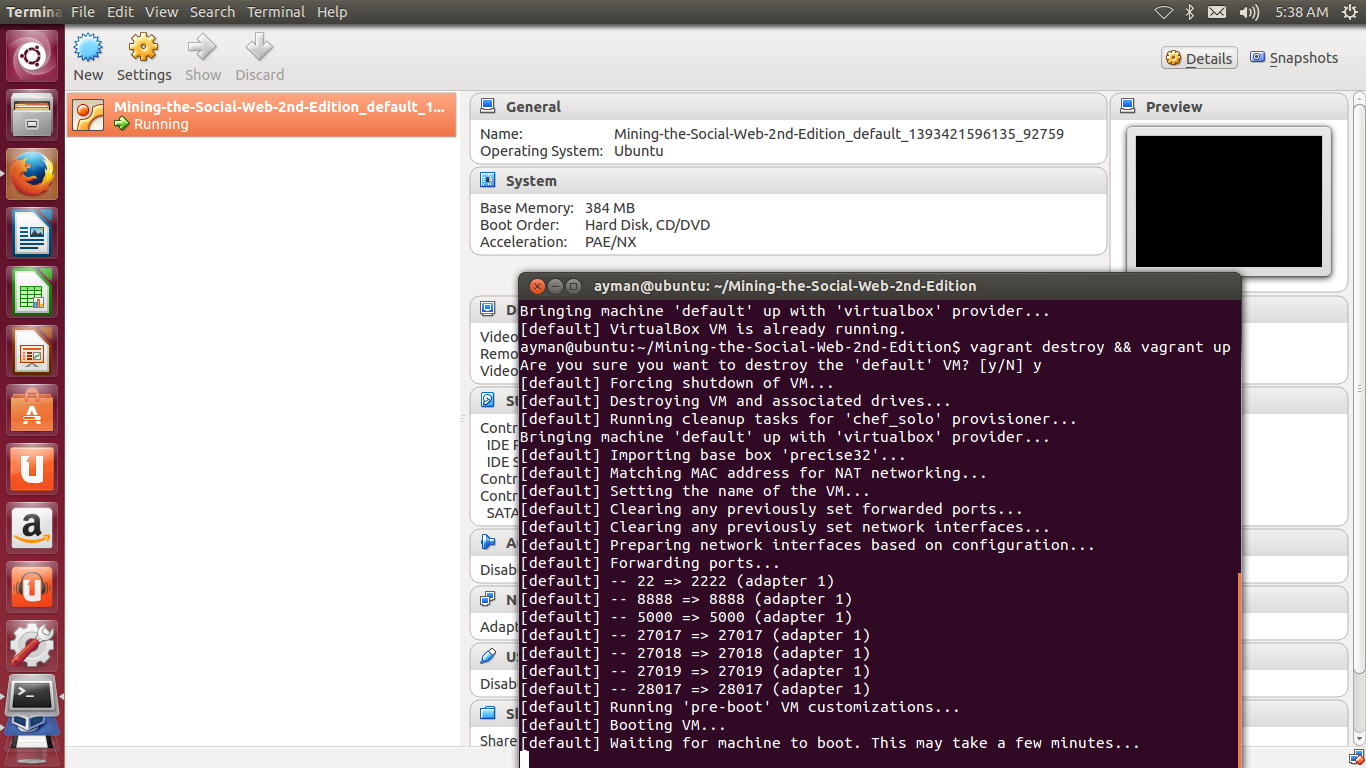Click the VM name value in General
Image resolution: width=1366 pixels, height=768 pixels.
tap(838, 133)
